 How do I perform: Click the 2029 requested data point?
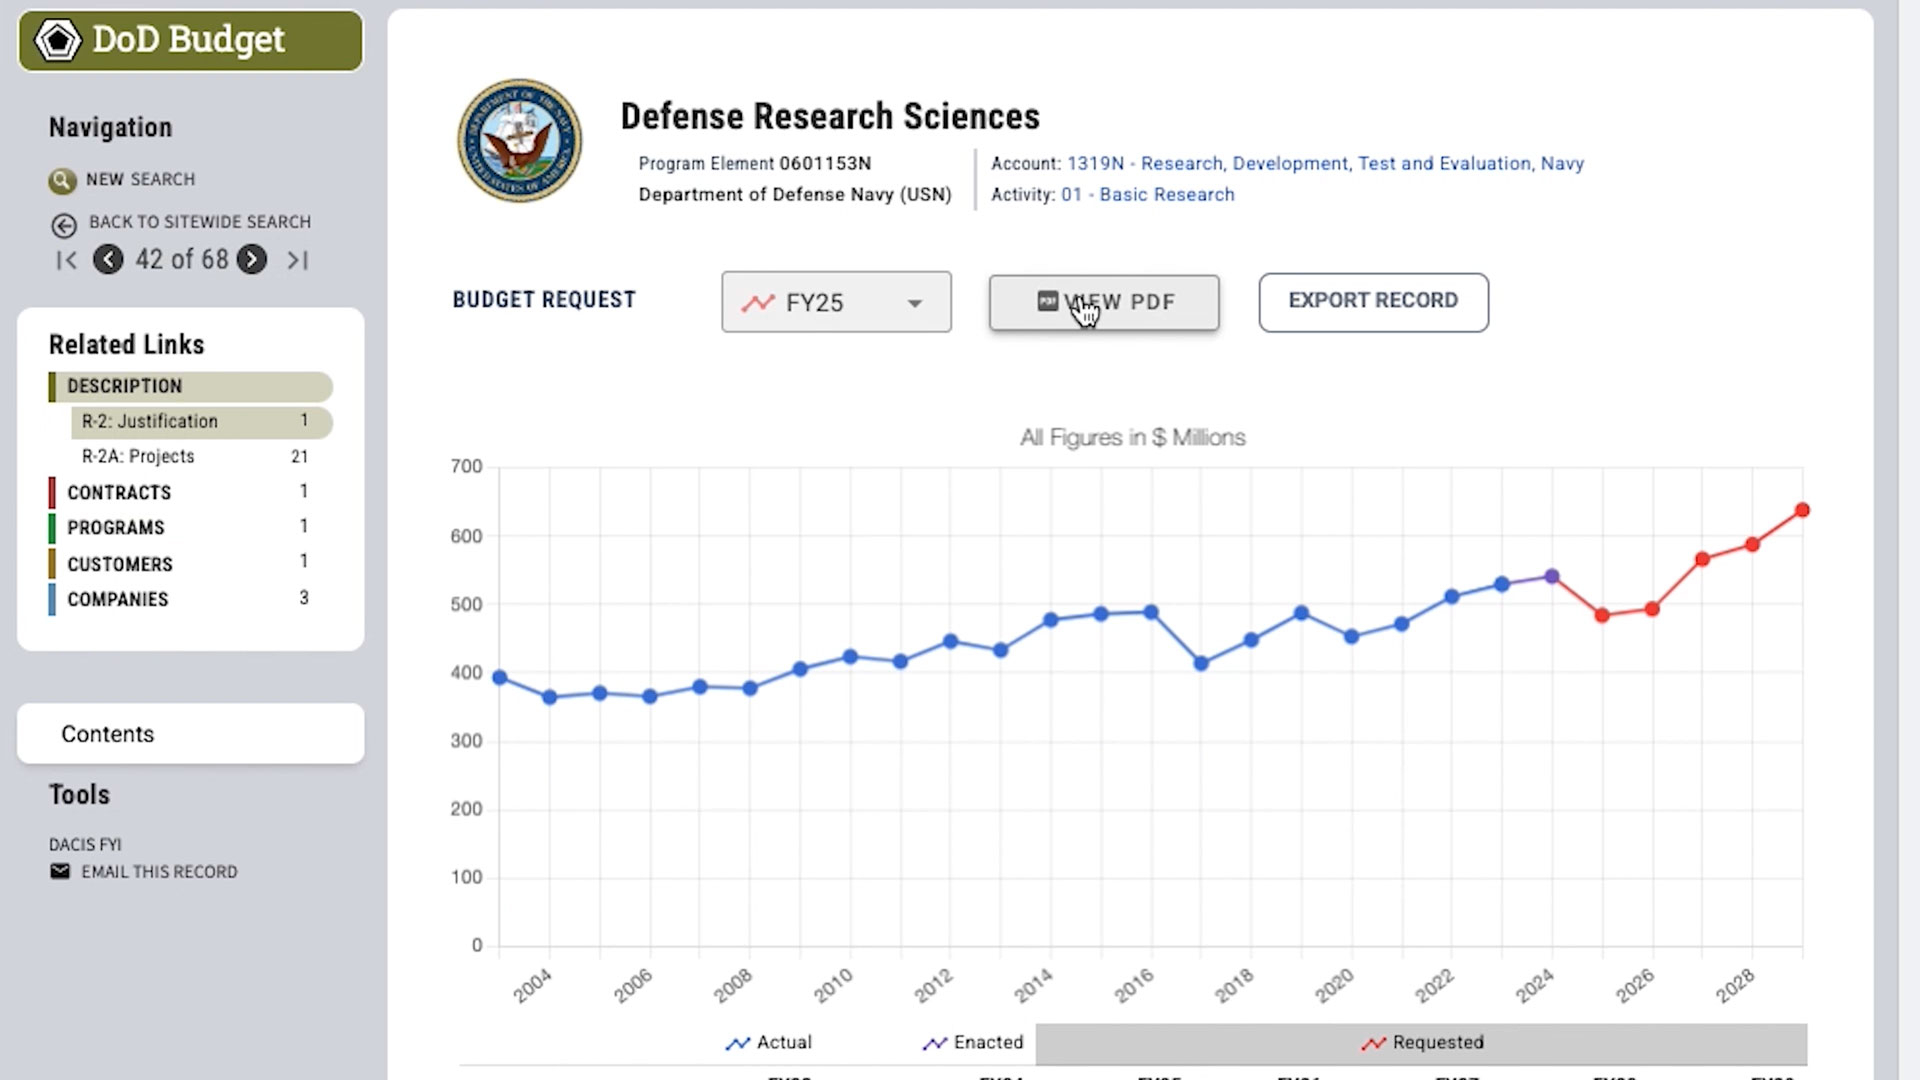point(1802,510)
